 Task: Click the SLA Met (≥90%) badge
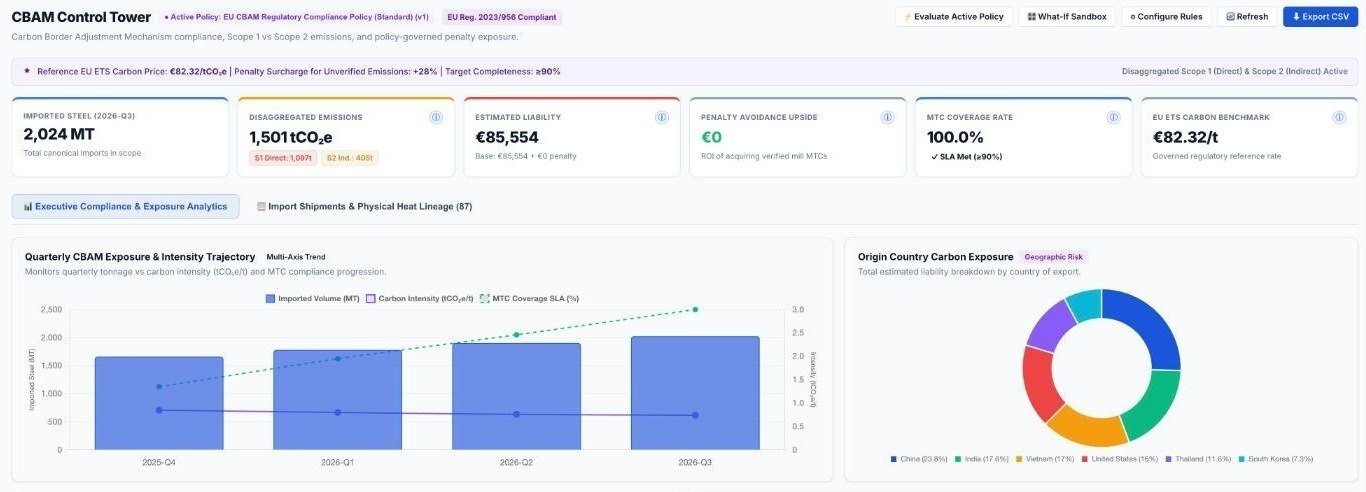coord(966,157)
